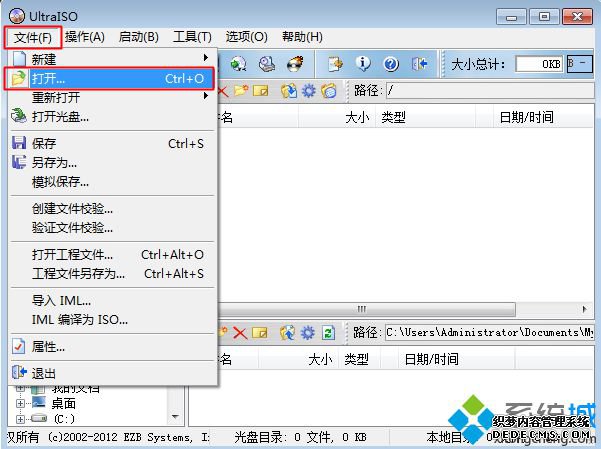Click the extract files icon in upper pane
Image resolution: width=601 pixels, height=449 pixels.
coord(289,91)
